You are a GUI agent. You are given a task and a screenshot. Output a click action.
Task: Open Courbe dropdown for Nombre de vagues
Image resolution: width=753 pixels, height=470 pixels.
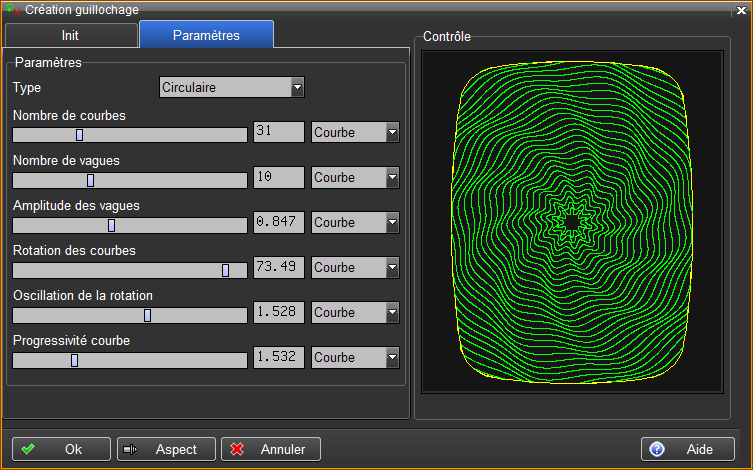tap(355, 177)
